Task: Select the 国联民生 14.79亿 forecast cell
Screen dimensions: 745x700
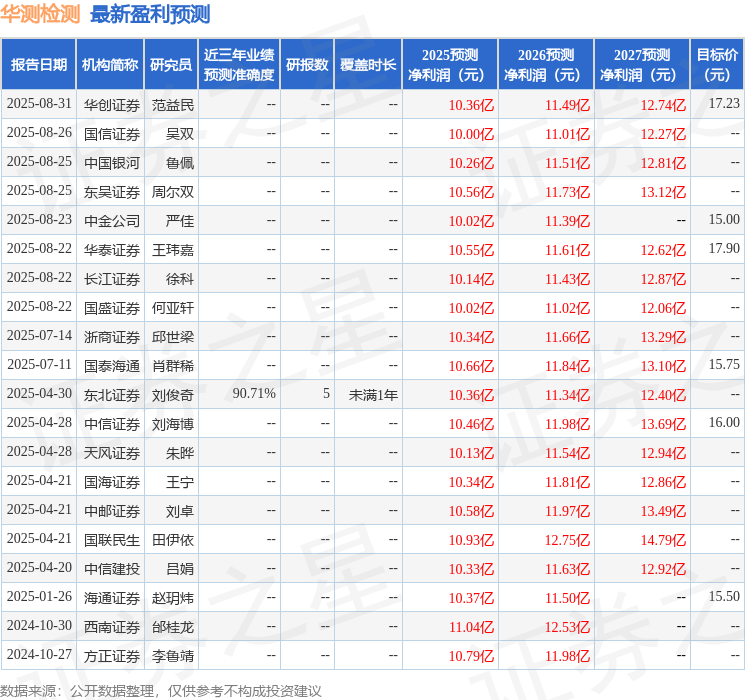Action: 663,540
